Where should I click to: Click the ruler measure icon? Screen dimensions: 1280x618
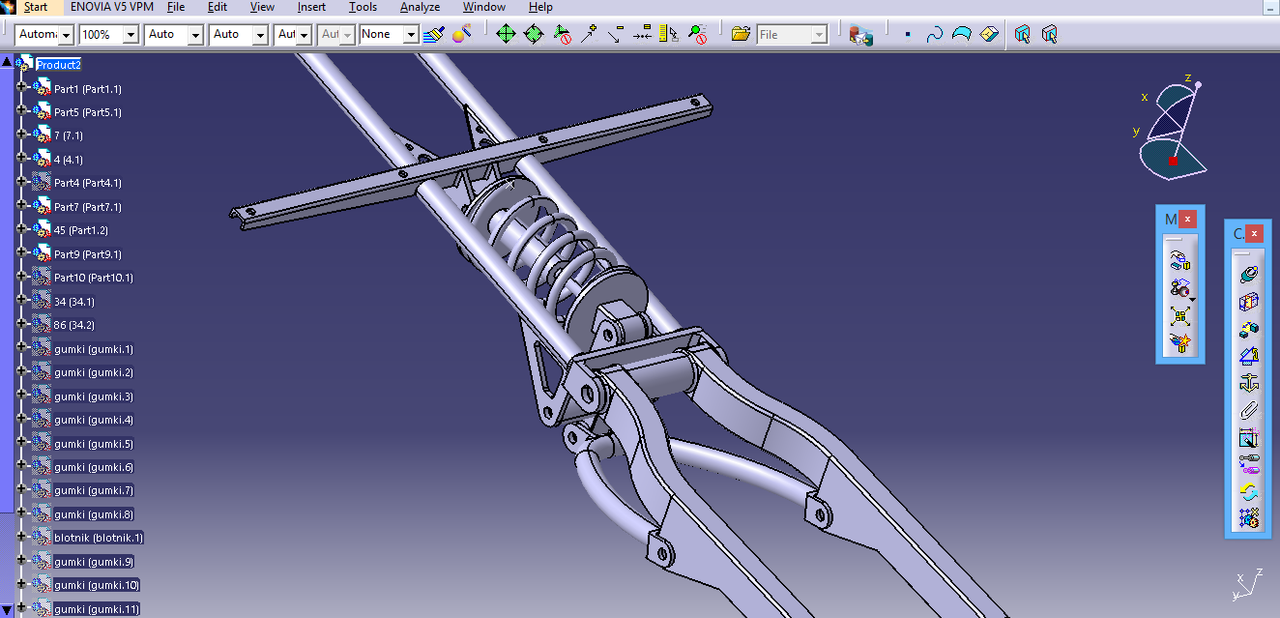point(670,34)
